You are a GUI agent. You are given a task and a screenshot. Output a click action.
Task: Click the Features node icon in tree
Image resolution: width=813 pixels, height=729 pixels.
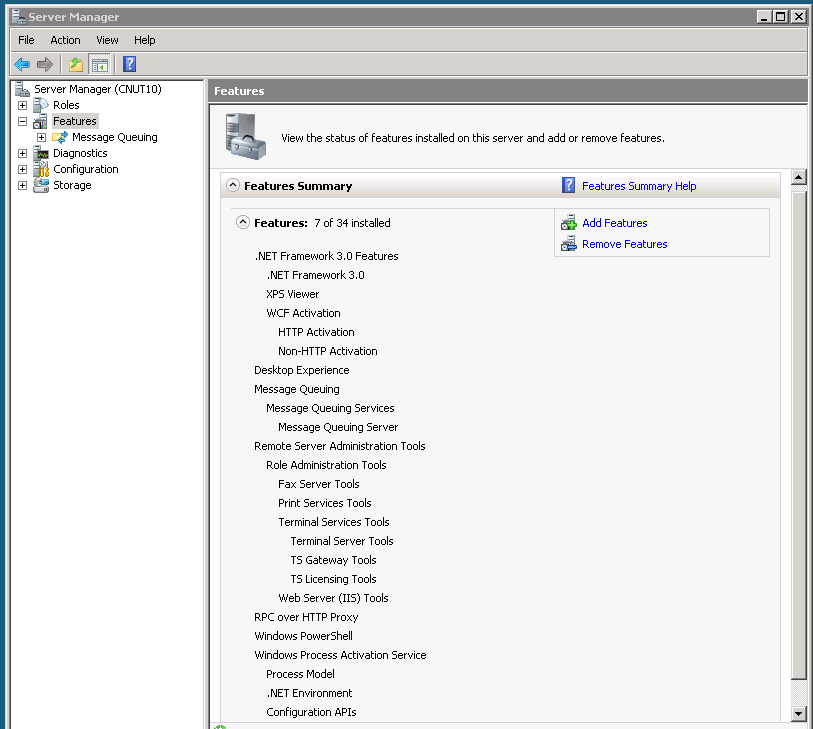[x=40, y=121]
